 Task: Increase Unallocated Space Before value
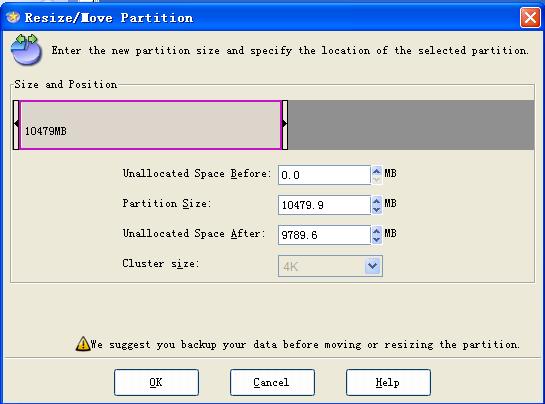pyautogui.click(x=376, y=171)
